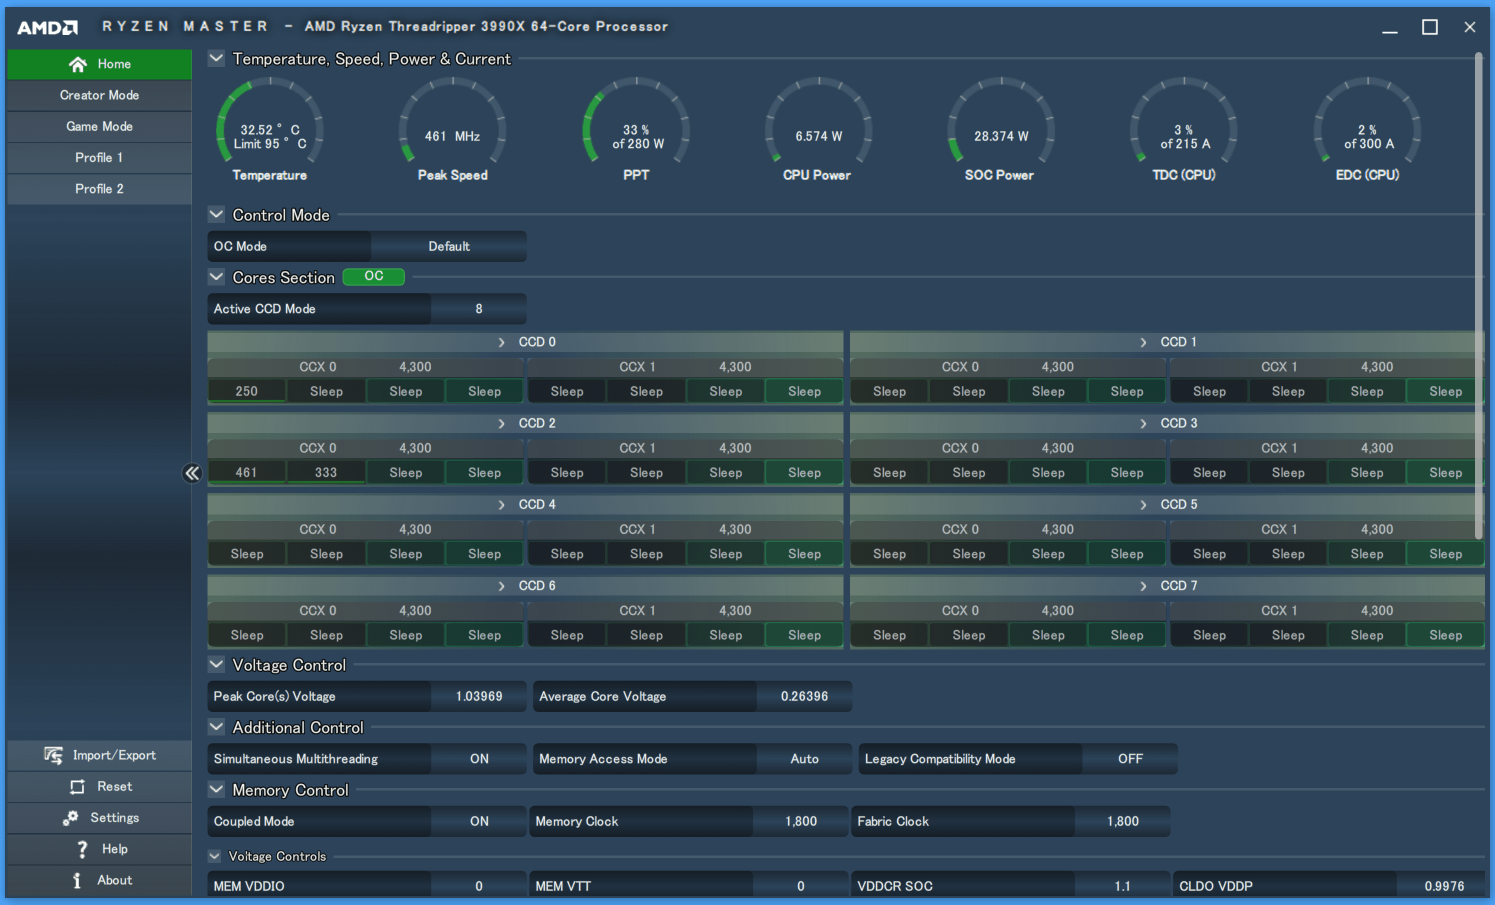The width and height of the screenshot is (1495, 905).
Task: Click the Settings gear icon
Action: (70, 818)
